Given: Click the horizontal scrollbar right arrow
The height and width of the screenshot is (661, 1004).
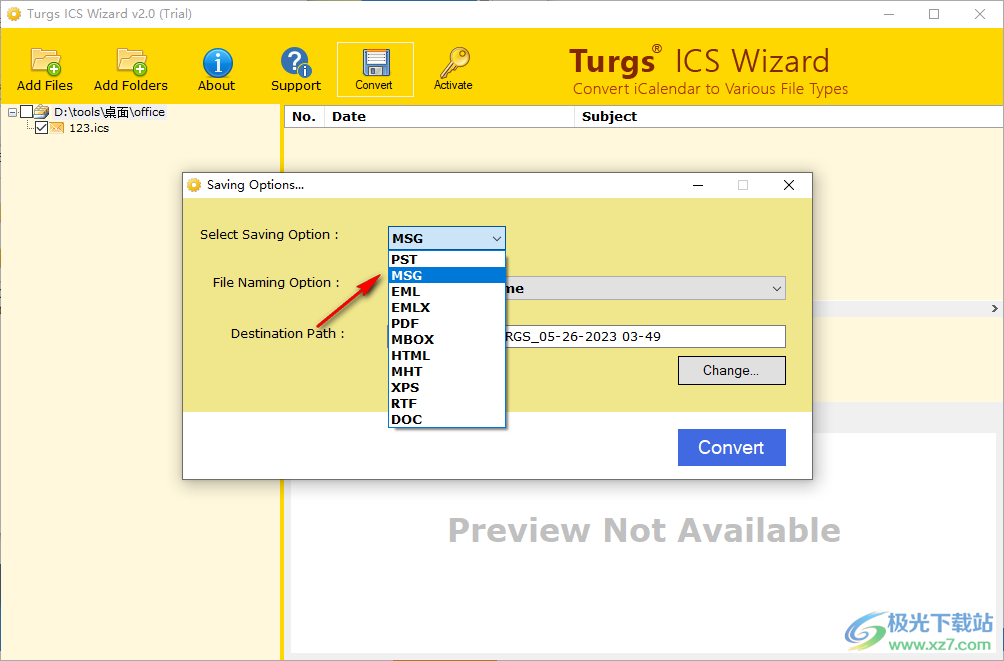Looking at the screenshot, I should (x=994, y=309).
